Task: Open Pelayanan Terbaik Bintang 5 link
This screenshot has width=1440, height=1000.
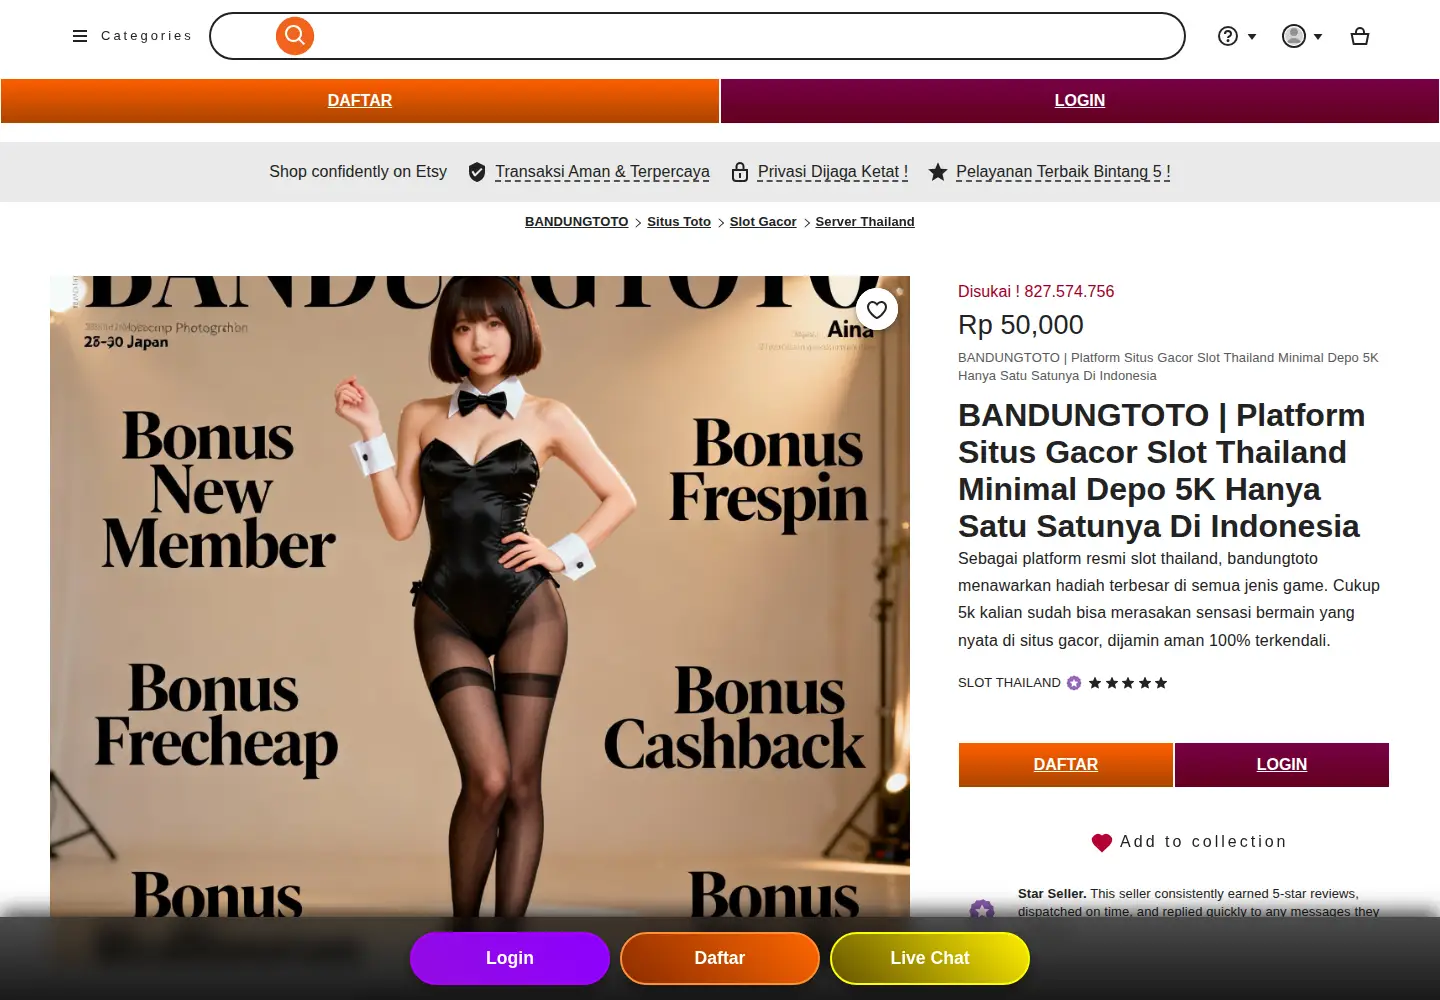Action: pyautogui.click(x=1063, y=172)
